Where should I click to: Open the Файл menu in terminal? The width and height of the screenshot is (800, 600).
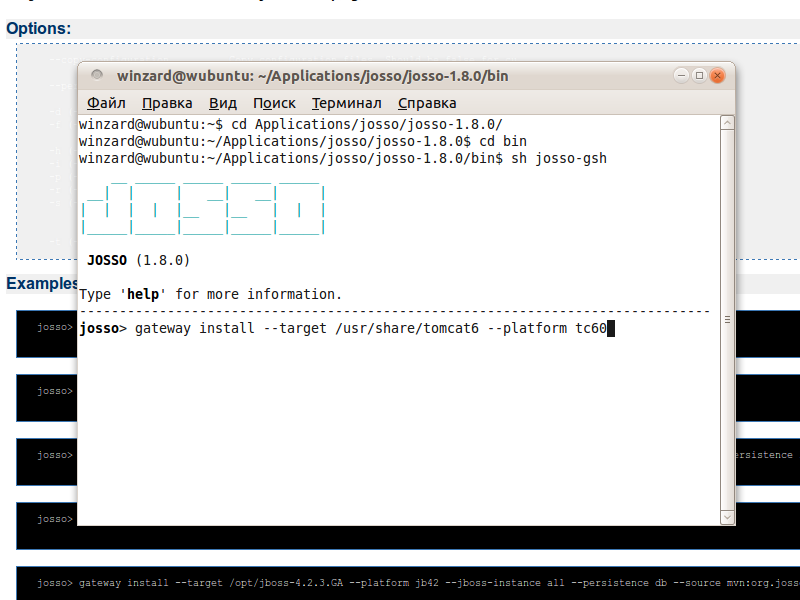coord(106,103)
